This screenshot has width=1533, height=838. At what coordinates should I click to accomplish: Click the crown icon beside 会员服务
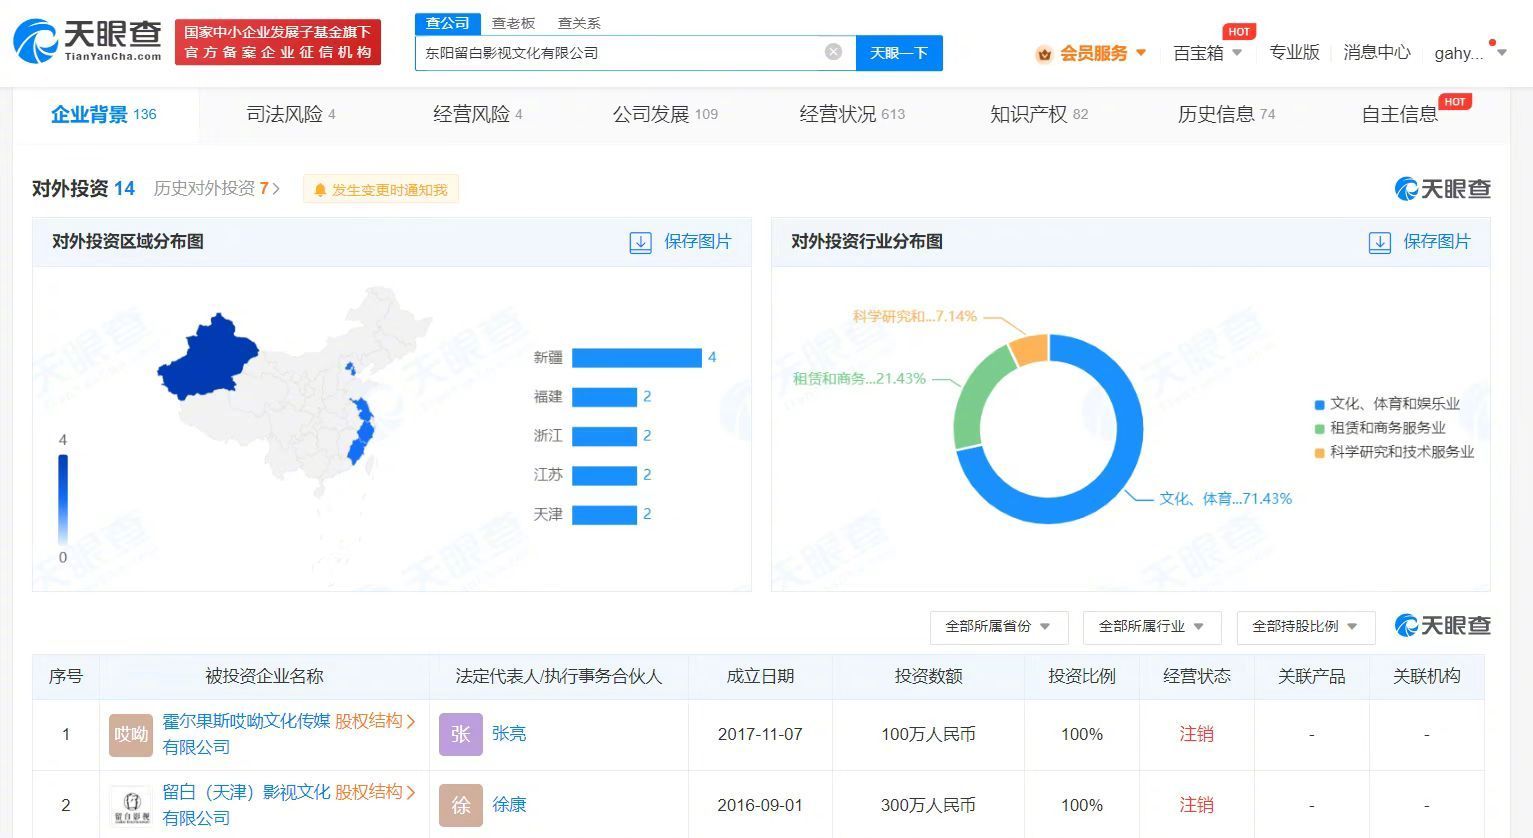tap(1044, 54)
